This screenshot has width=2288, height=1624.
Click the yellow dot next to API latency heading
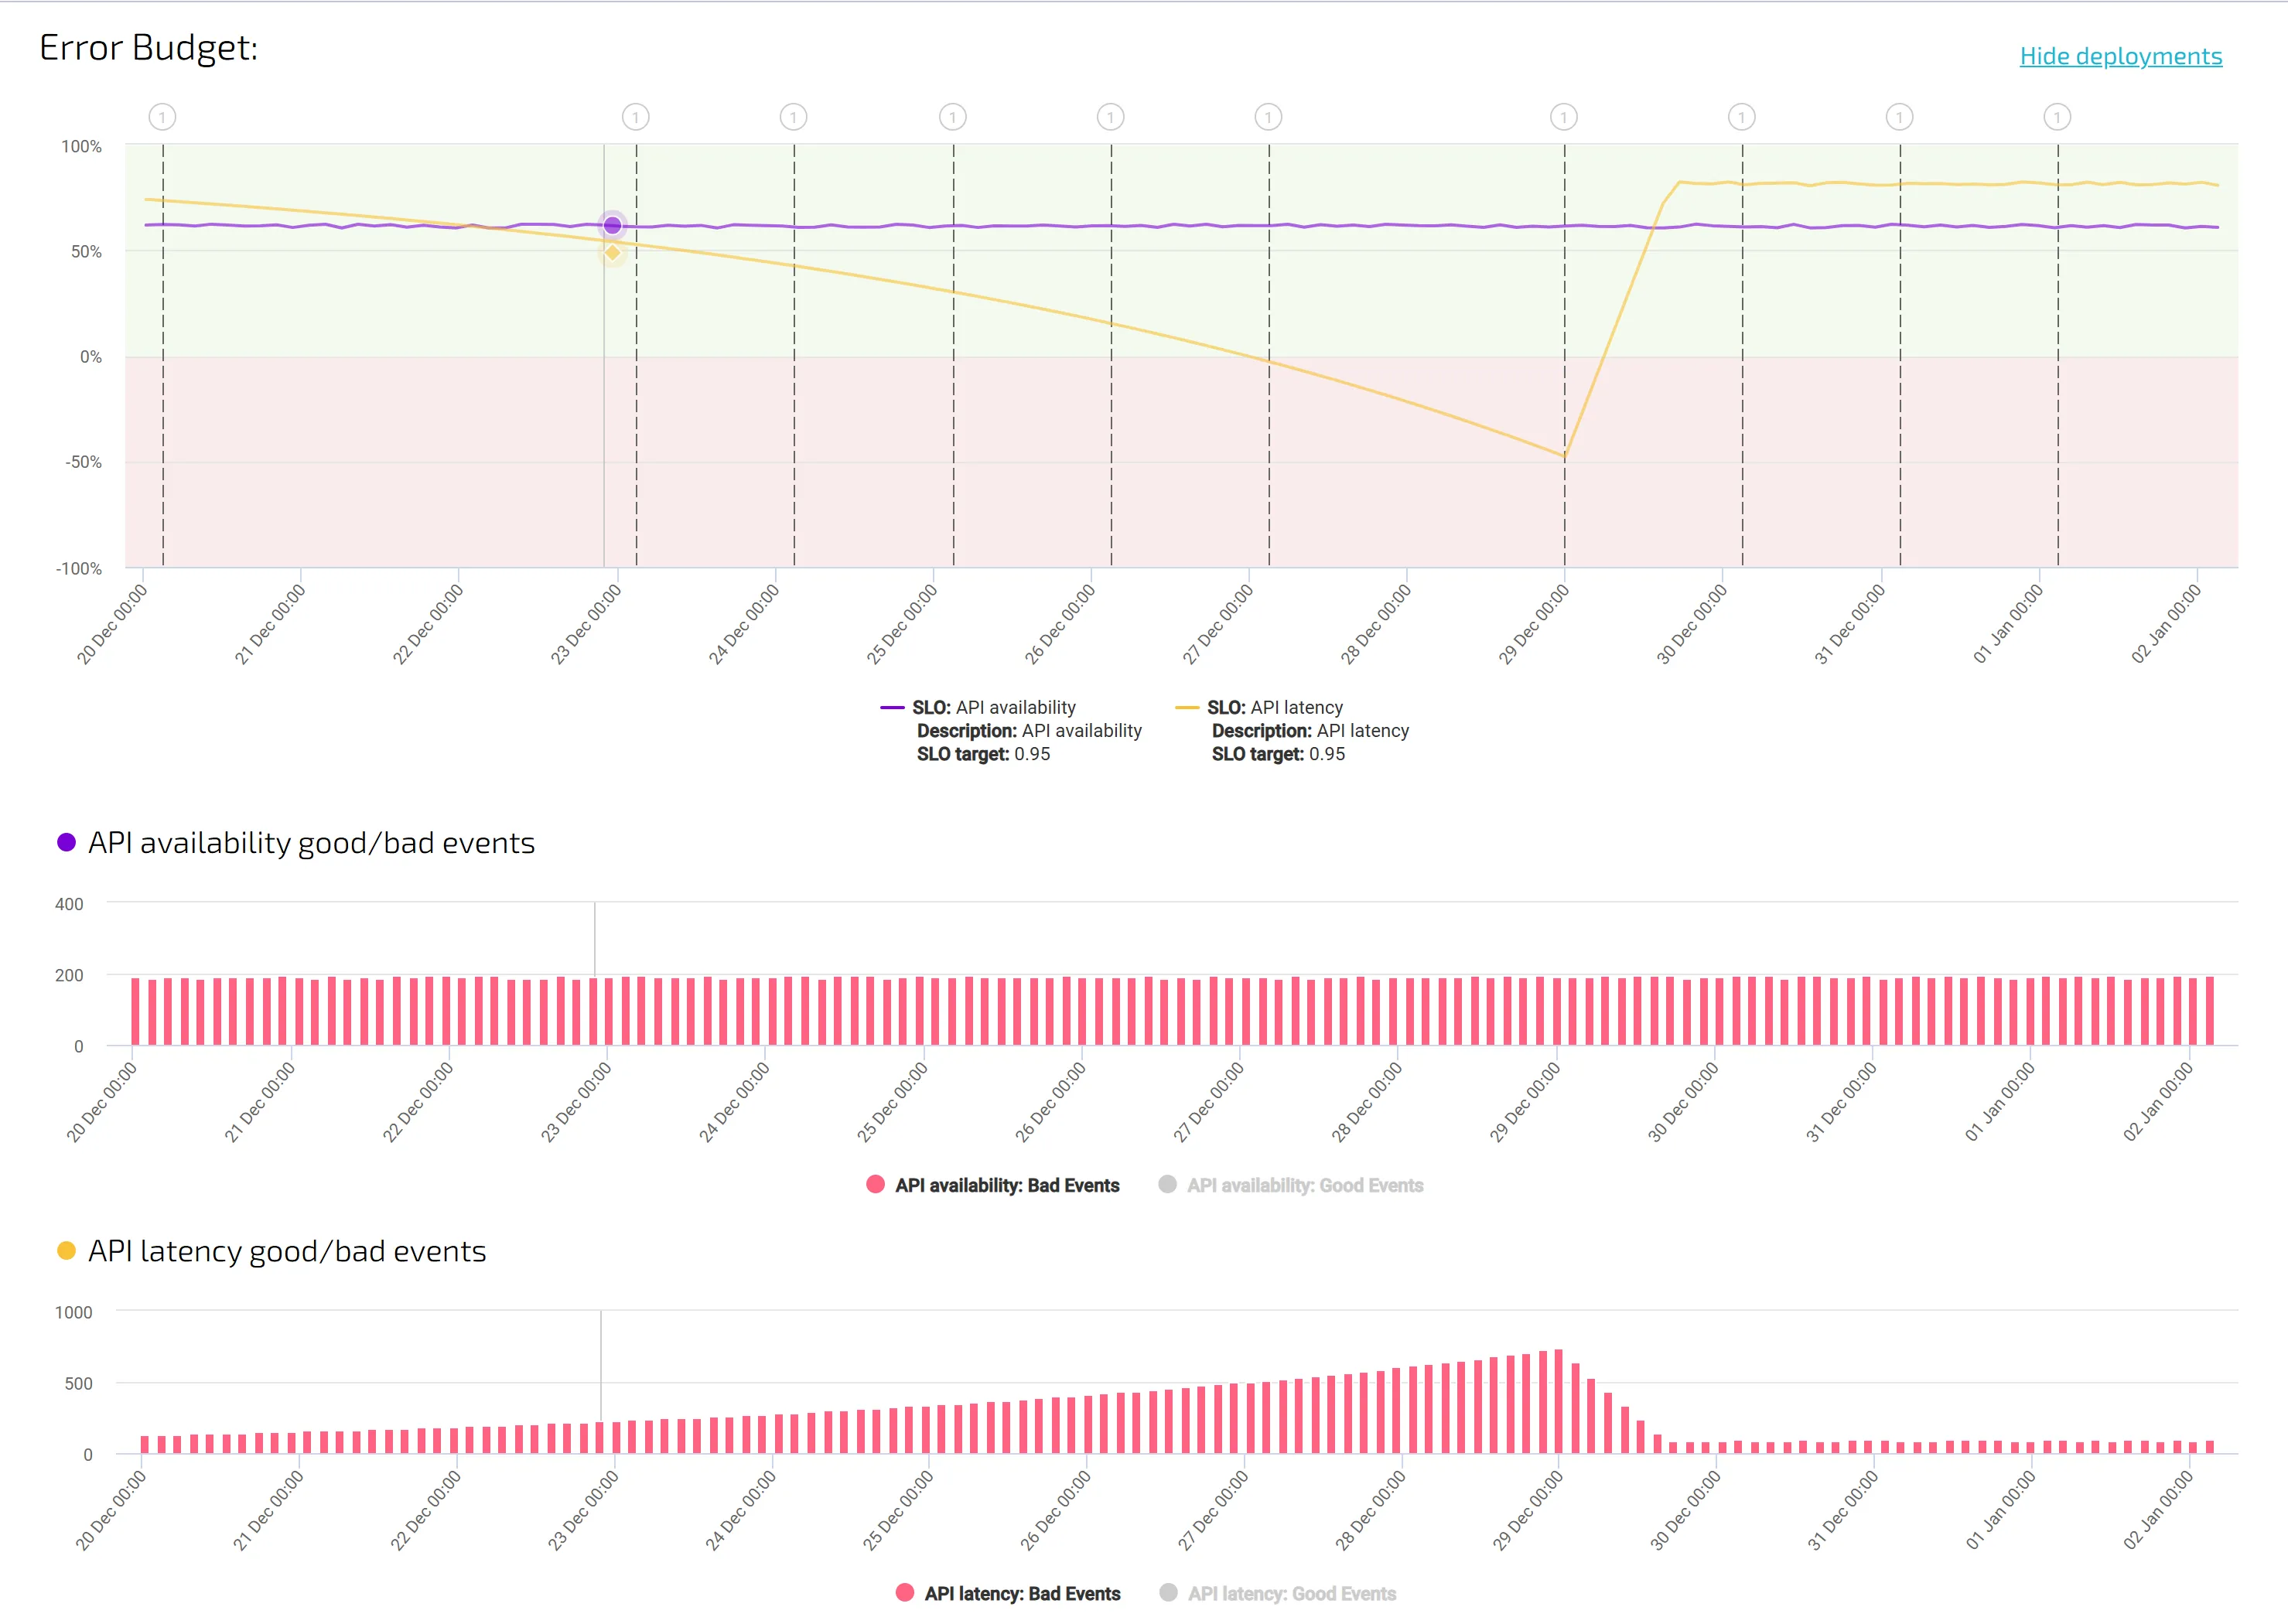[66, 1250]
